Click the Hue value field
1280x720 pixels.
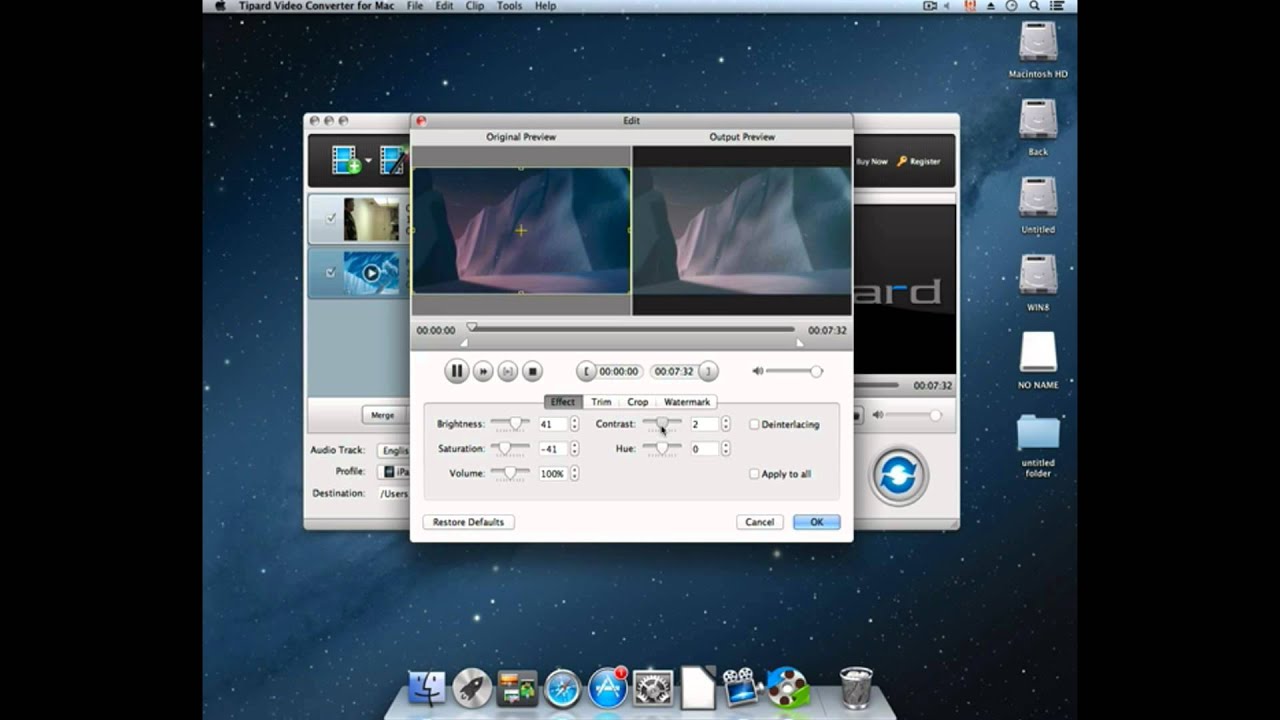tap(704, 449)
